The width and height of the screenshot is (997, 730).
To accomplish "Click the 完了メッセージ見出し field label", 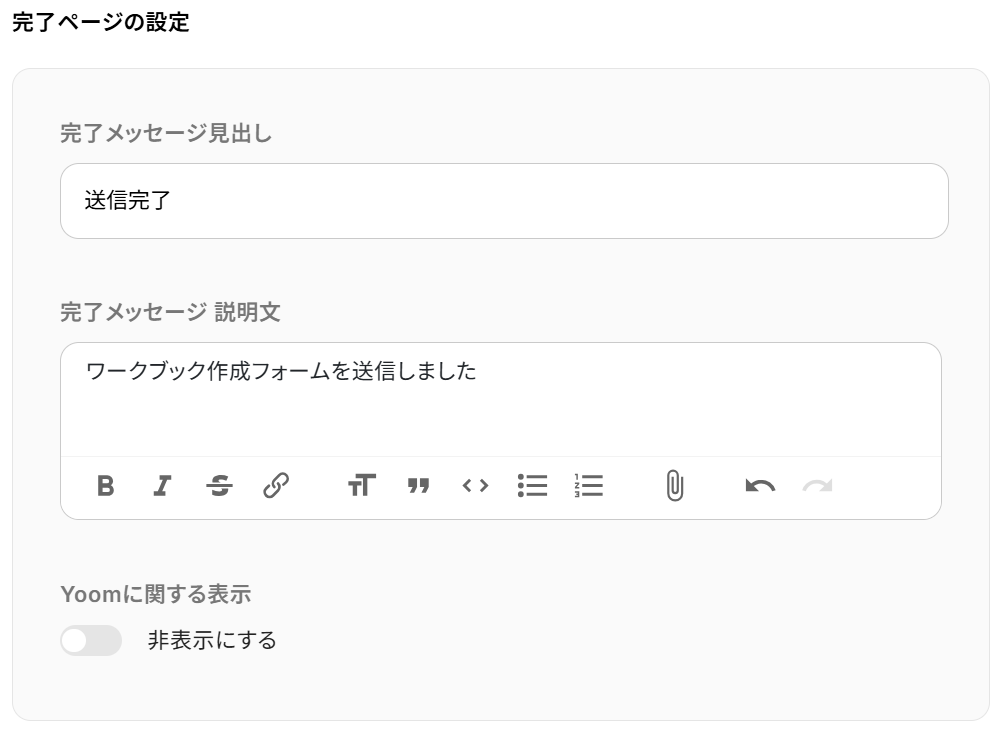I will pos(166,133).
